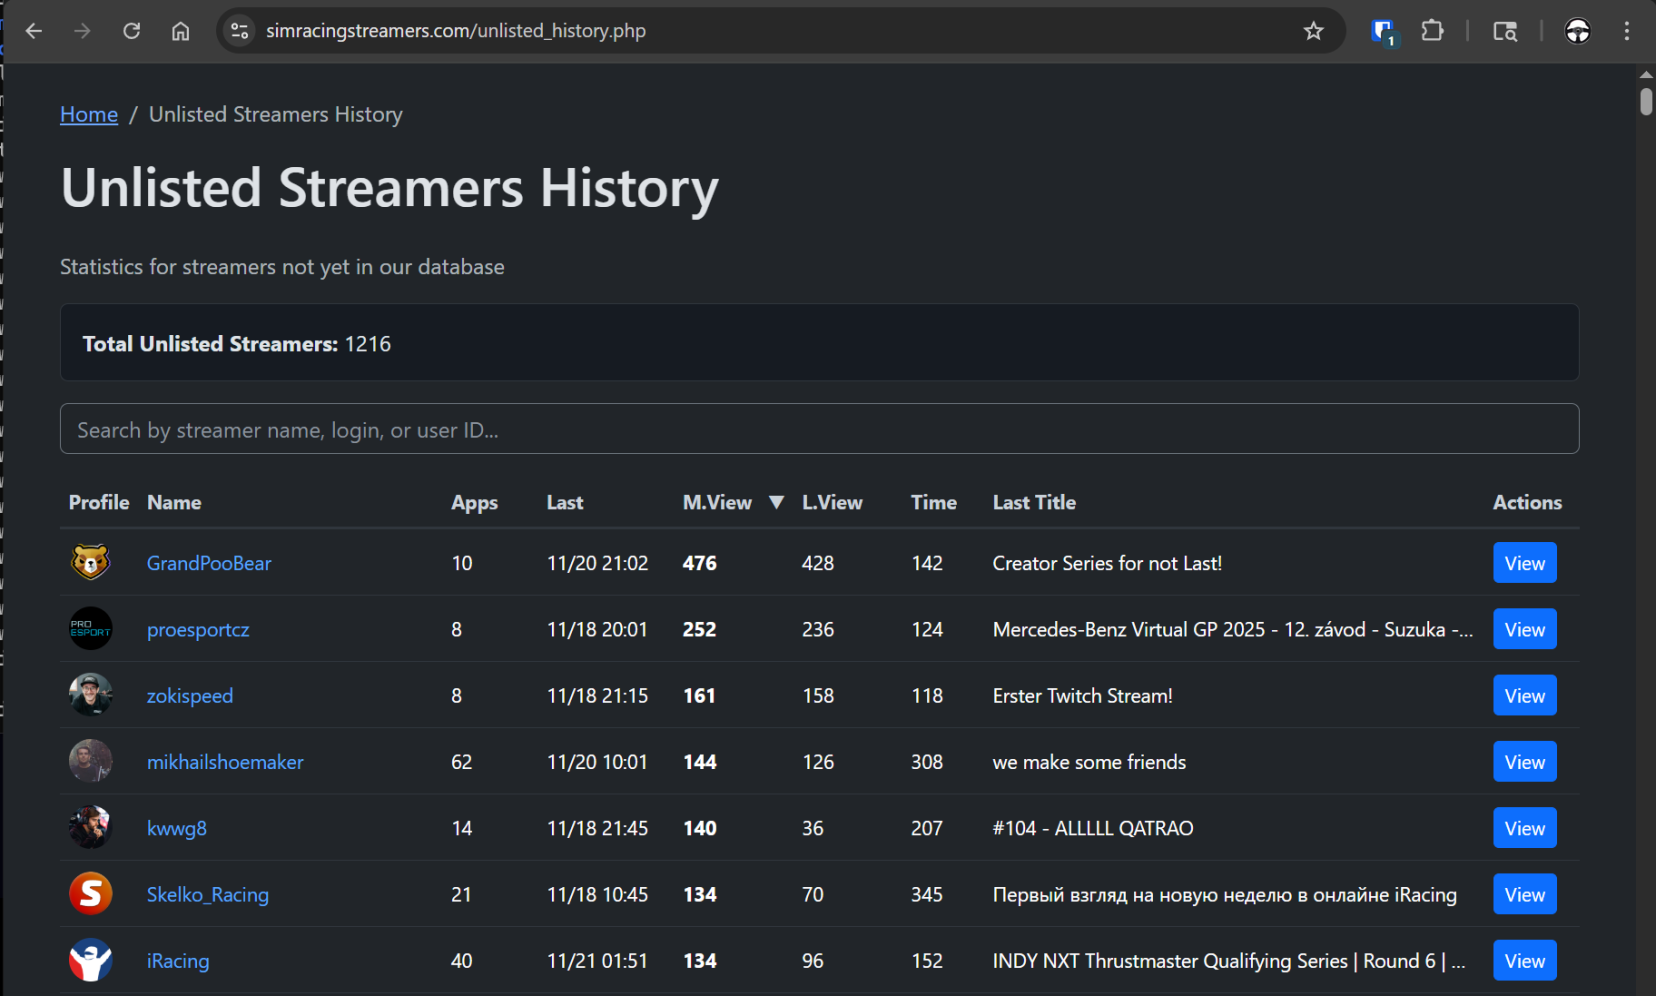The width and height of the screenshot is (1656, 996).
Task: Go to browser home page
Action: click(x=180, y=31)
